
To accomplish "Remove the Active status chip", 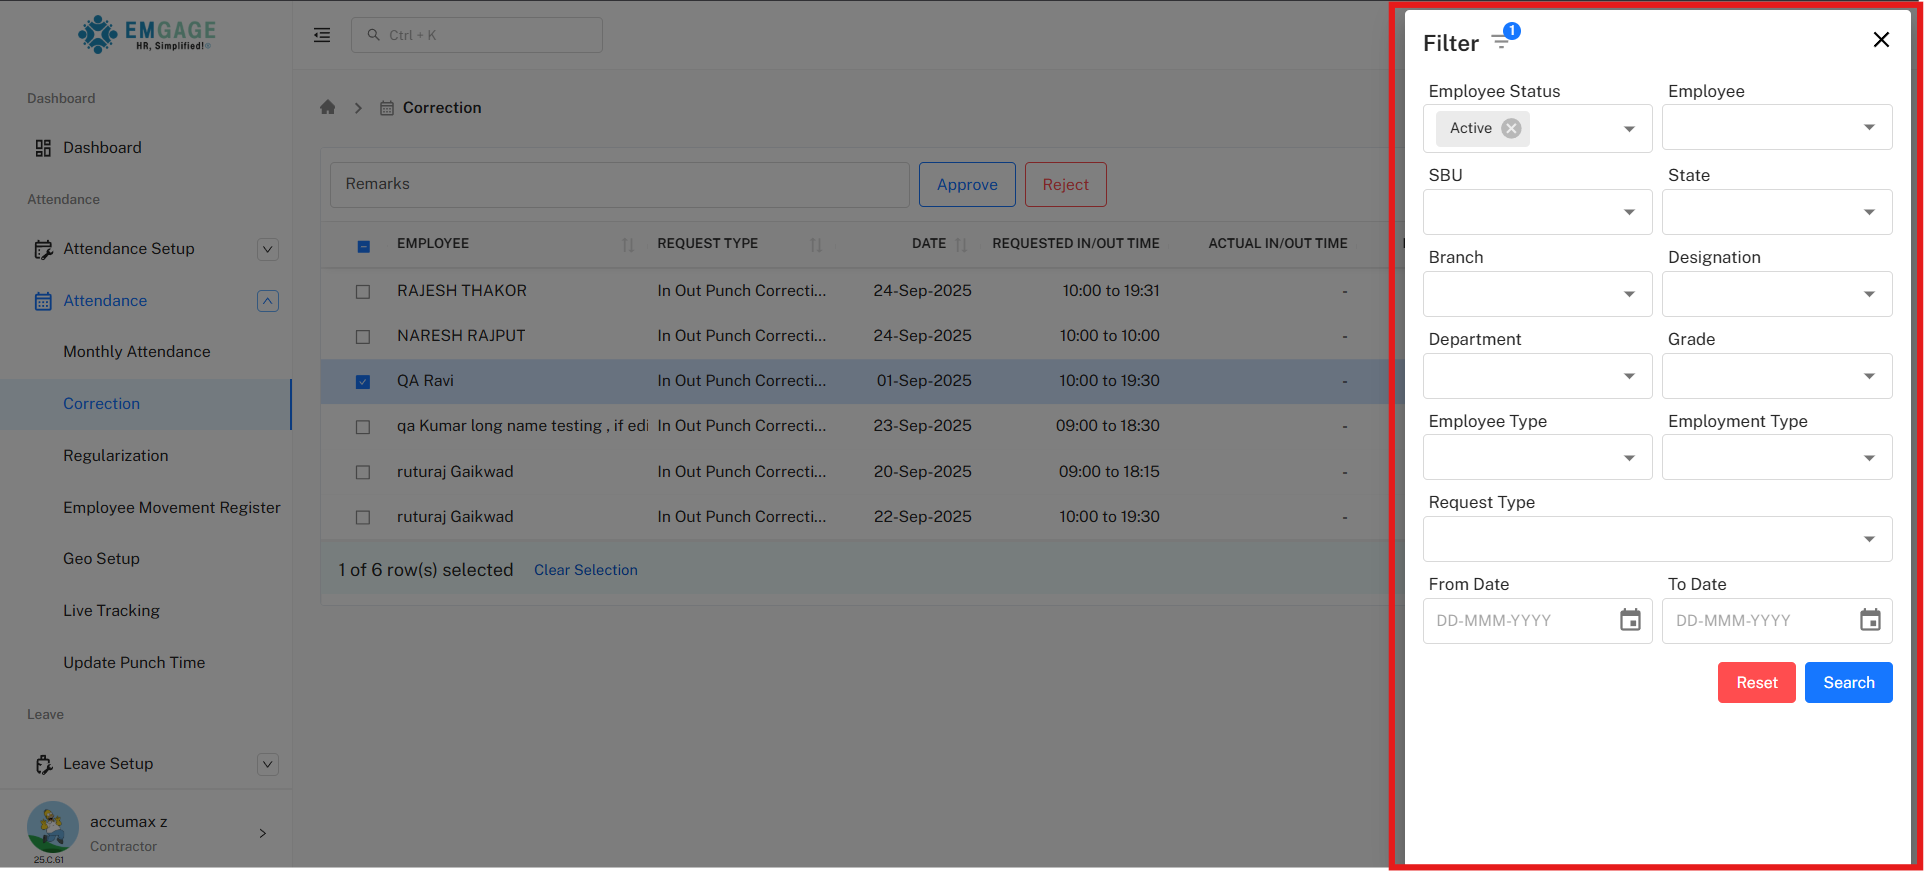I will pos(1511,128).
